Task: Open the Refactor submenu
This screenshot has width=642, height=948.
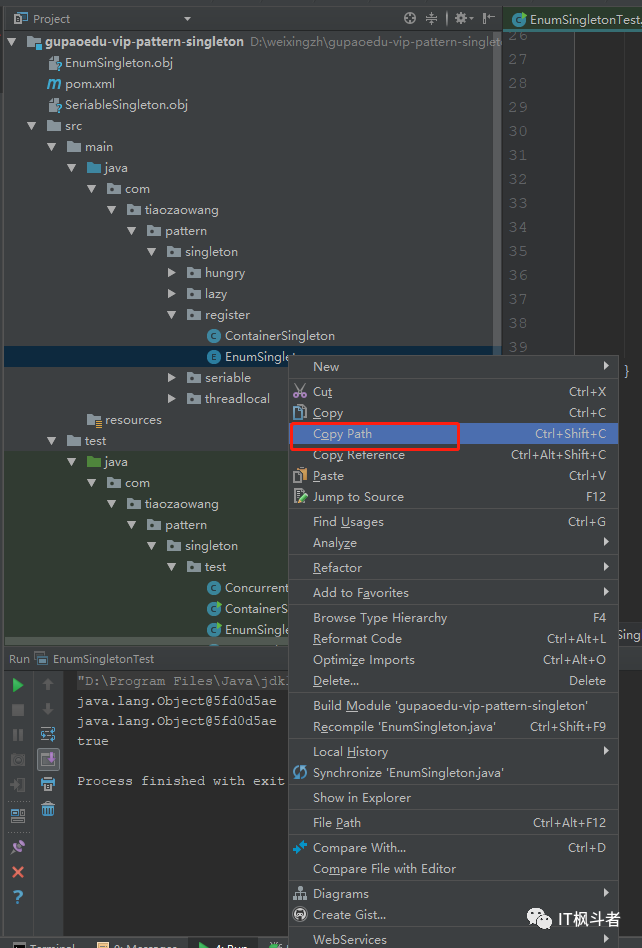Action: point(453,567)
